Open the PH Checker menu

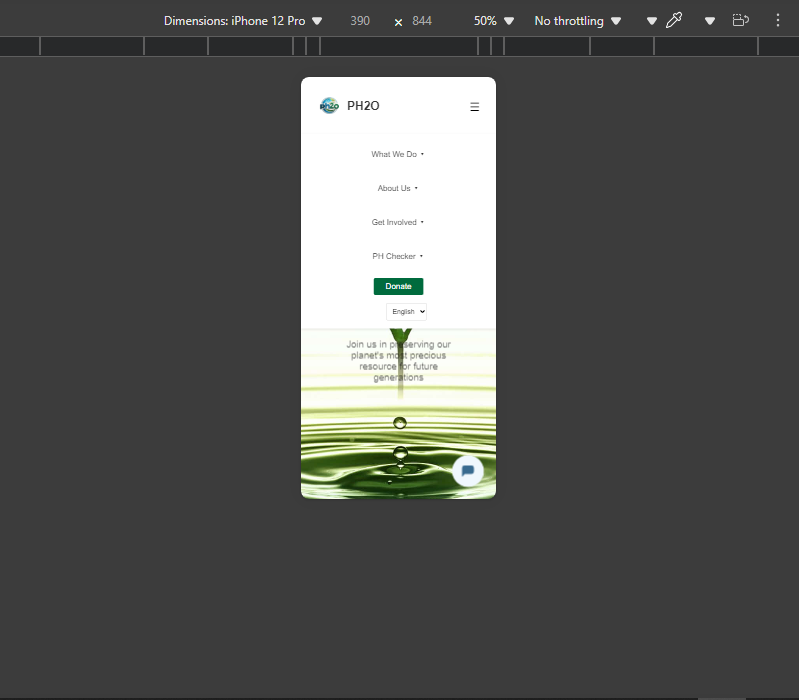pyautogui.click(x=397, y=256)
